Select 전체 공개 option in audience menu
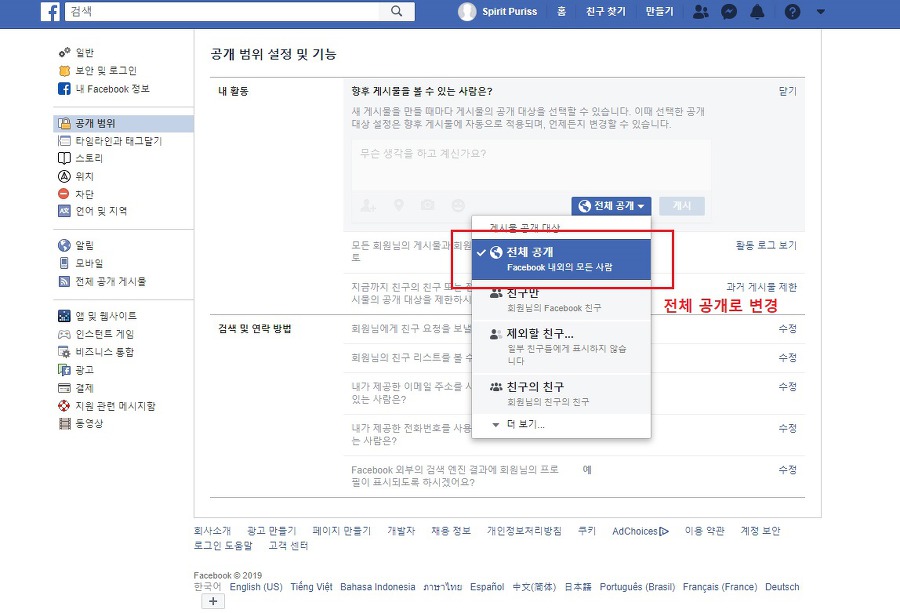Viewport: 900px width, 613px height. tap(561, 259)
